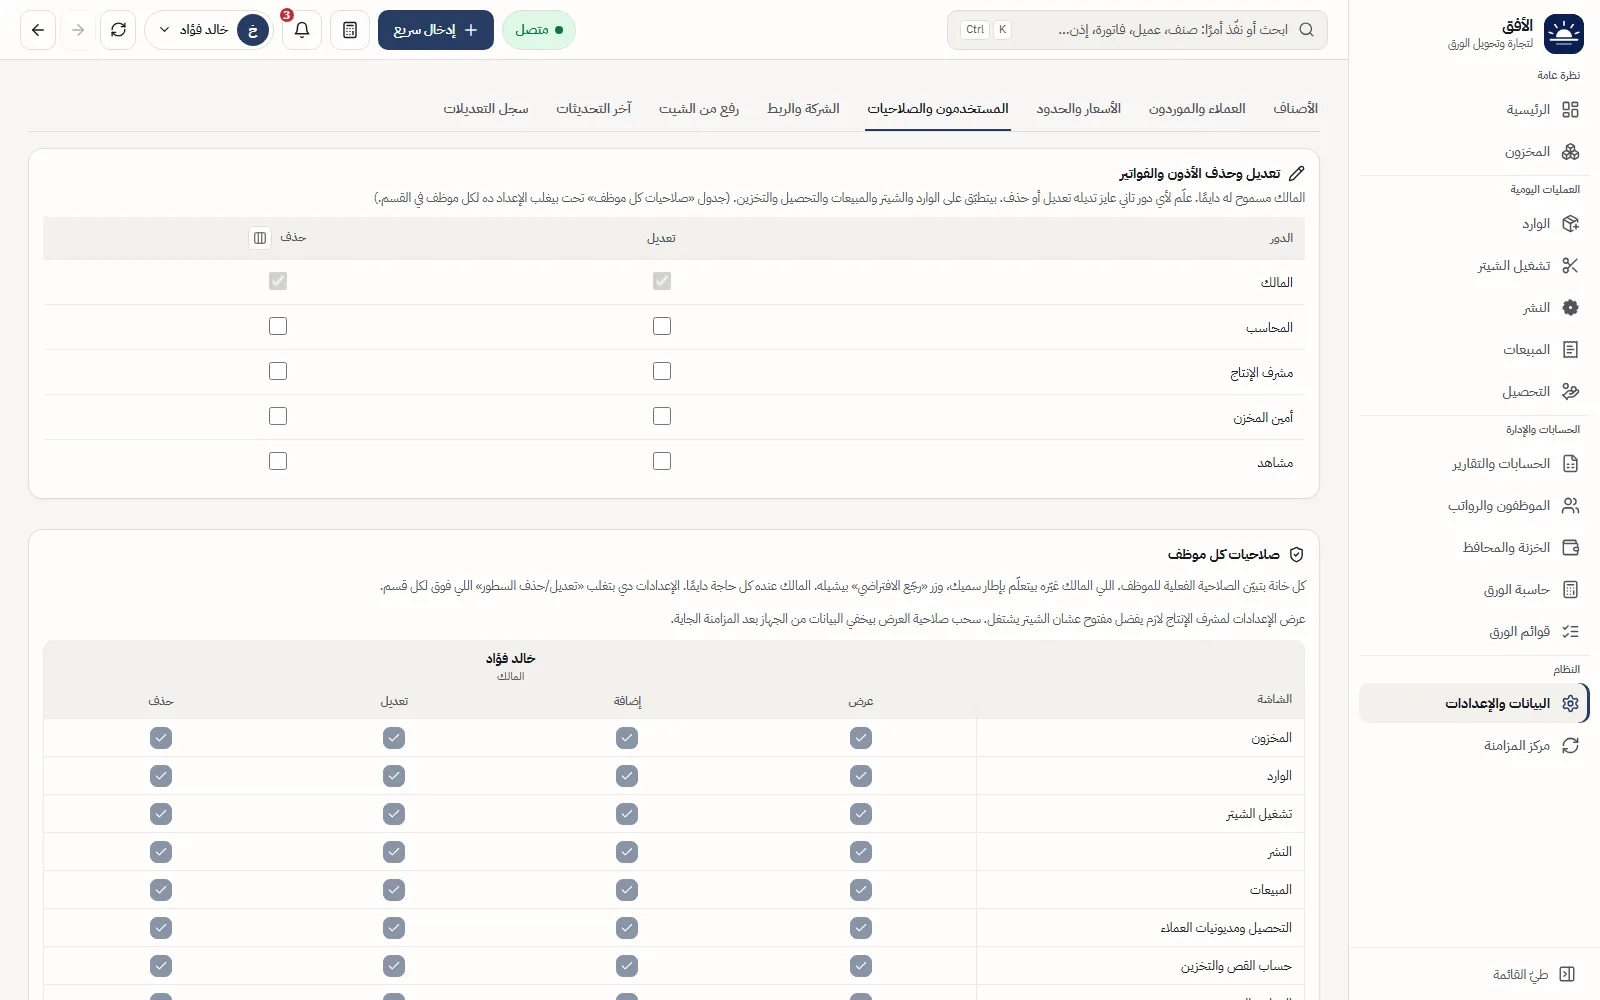
Task: Open البيانات والإعدادات settings page
Action: [1474, 704]
